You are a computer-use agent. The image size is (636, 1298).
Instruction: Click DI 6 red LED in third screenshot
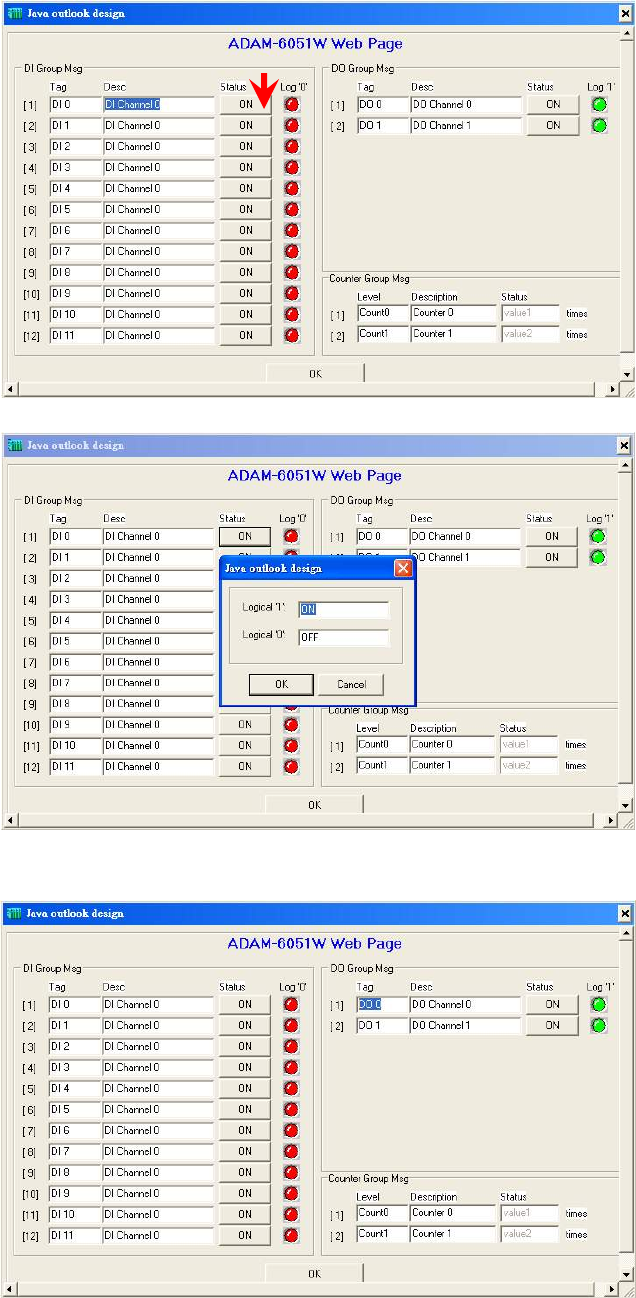(x=291, y=1130)
